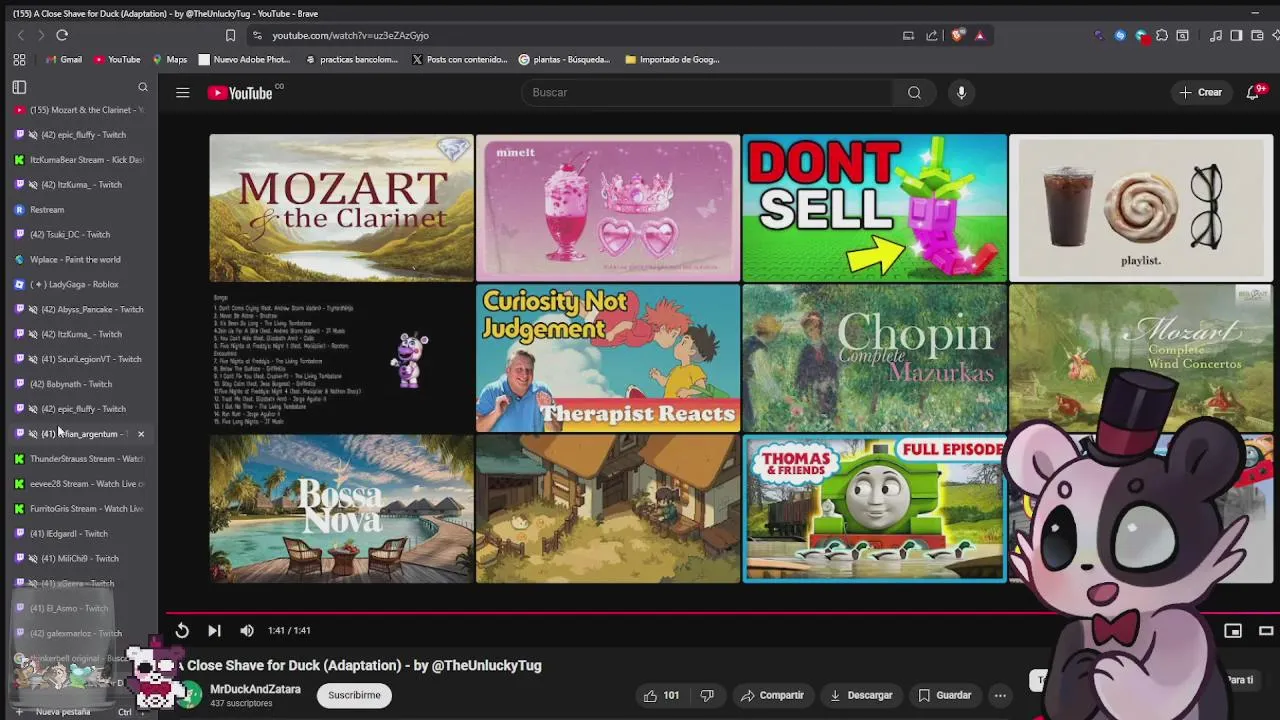
Task: Switch to Mozart & the Clarinet tab
Action: coord(79,110)
